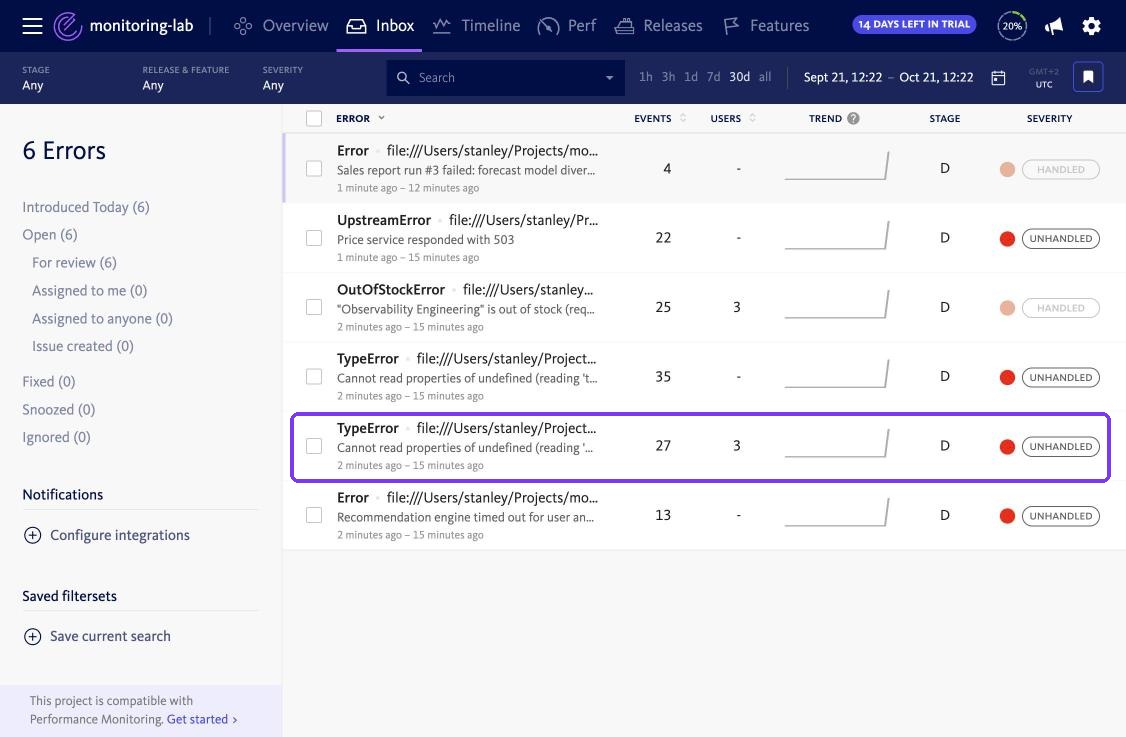Open the Releases tab
Viewport: 1126px width, 737px height.
pos(659,26)
